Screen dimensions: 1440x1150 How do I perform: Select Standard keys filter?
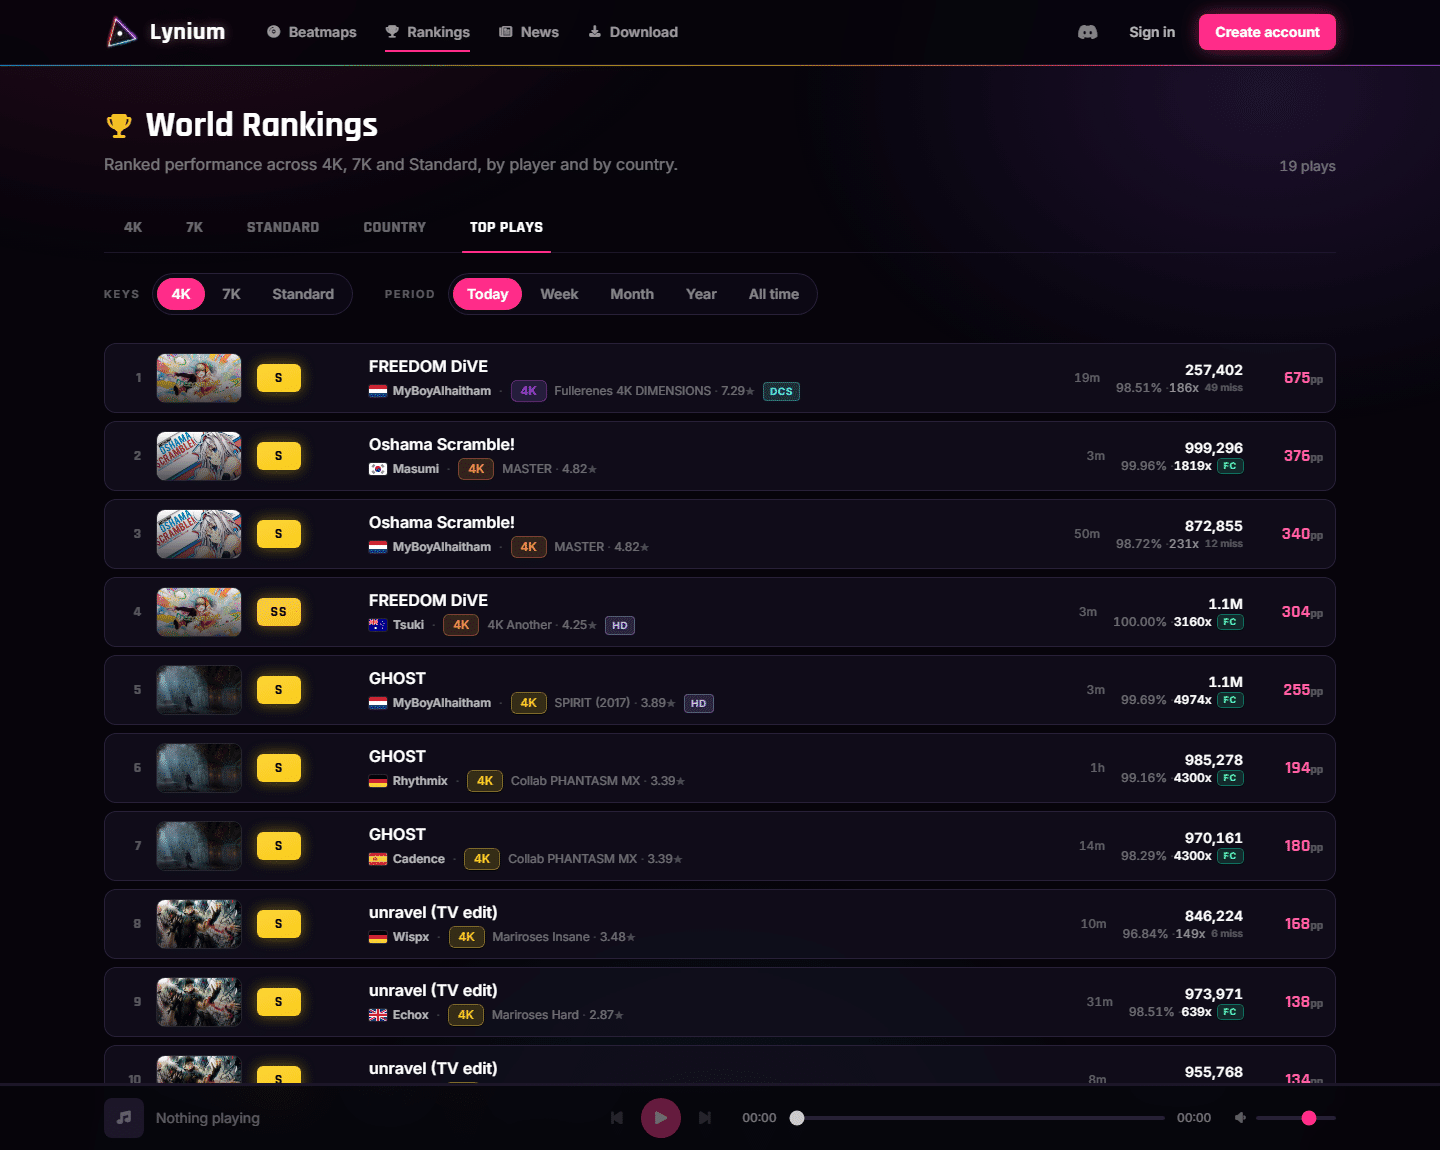tap(303, 294)
